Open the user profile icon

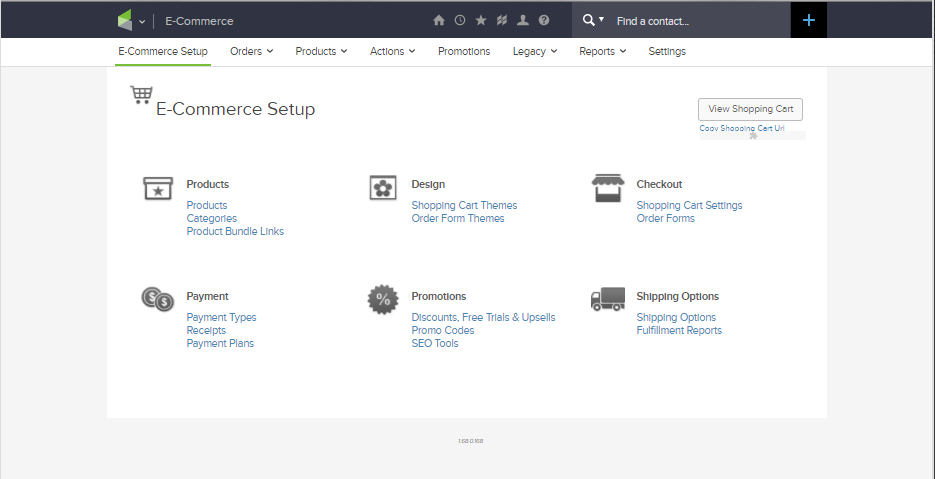coord(523,20)
